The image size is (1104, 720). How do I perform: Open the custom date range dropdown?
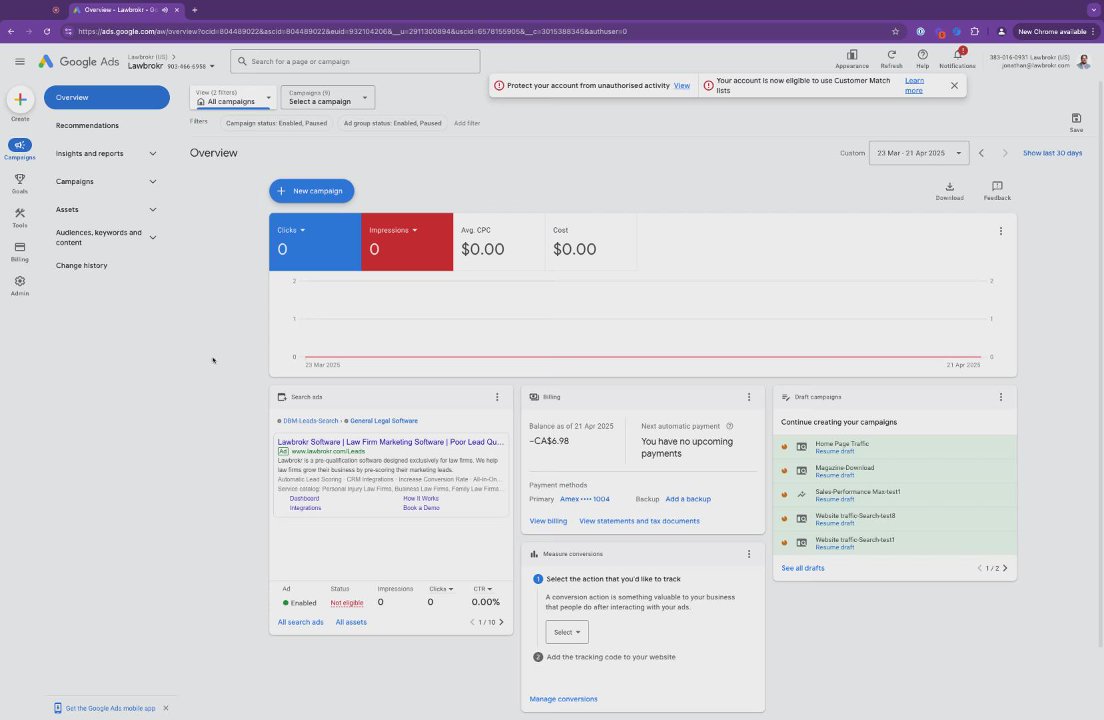point(919,153)
